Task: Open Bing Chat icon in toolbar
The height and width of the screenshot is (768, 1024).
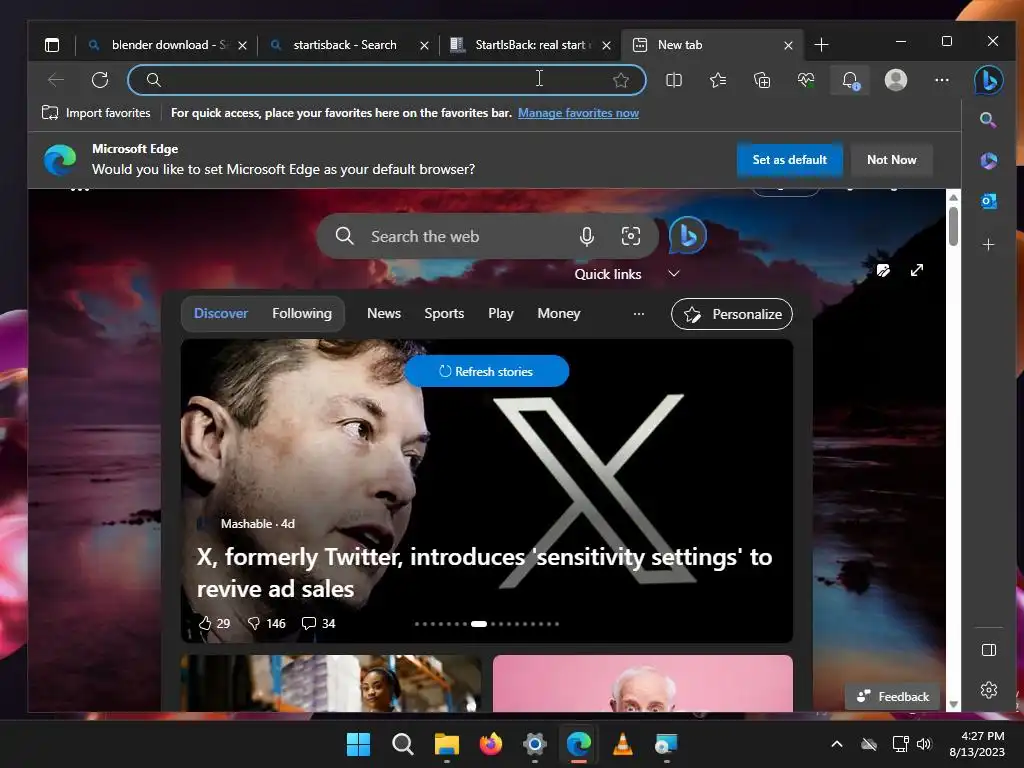Action: (x=988, y=80)
